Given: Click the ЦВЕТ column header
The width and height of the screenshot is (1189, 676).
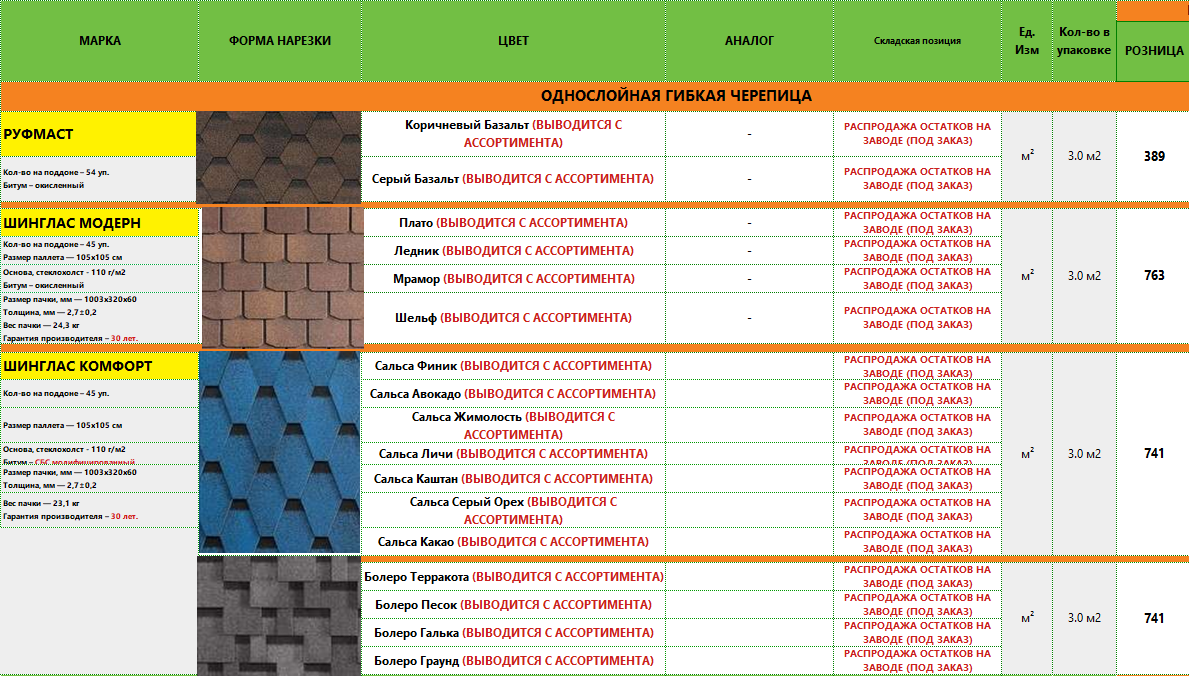Looking at the screenshot, I should coord(513,41).
